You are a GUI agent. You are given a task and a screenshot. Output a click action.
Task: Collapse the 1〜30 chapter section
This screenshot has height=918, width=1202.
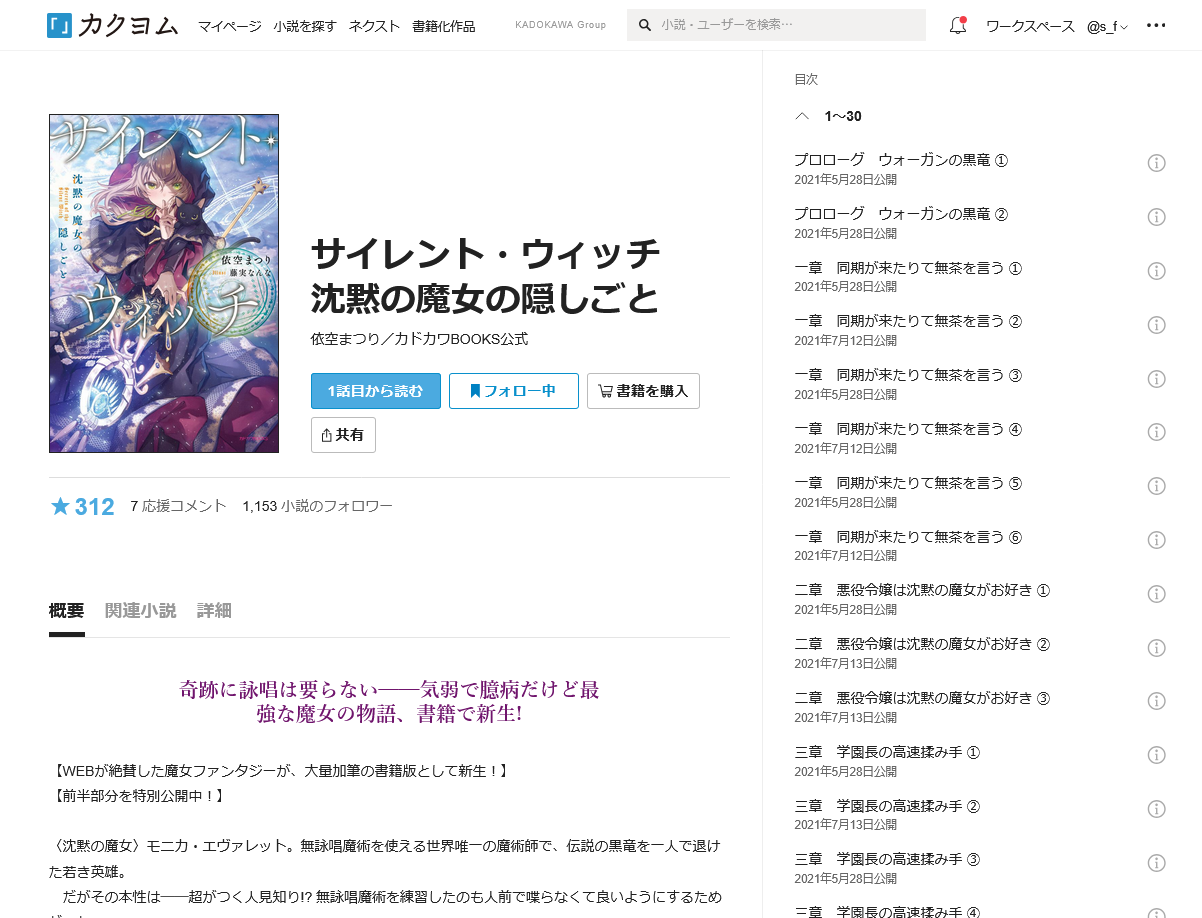click(802, 117)
